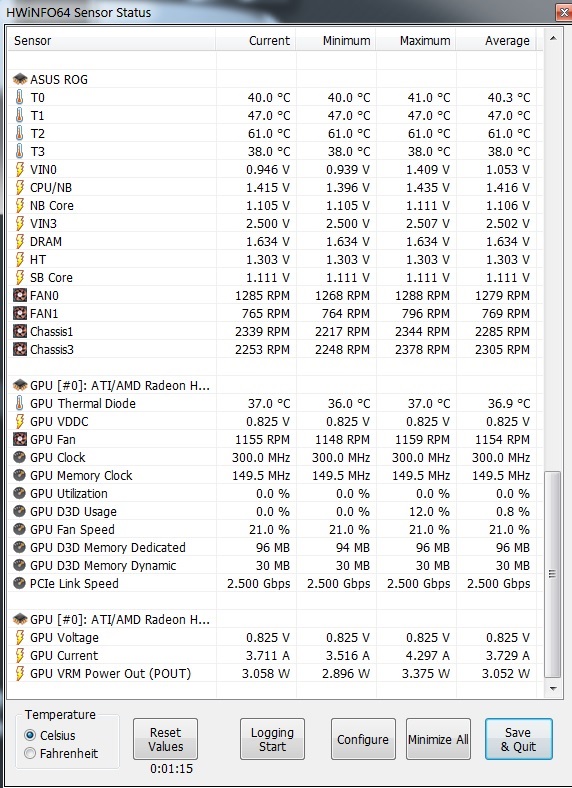Click the Reset Values button
This screenshot has width=572, height=788.
(x=165, y=739)
